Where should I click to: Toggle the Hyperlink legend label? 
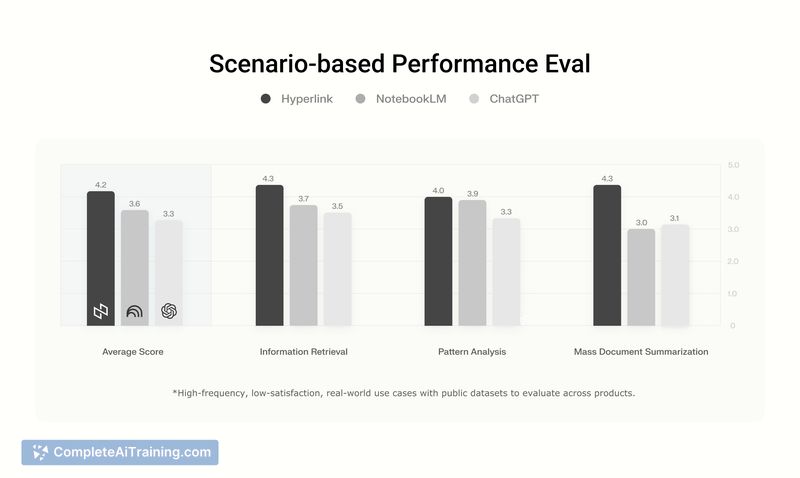tap(307, 99)
